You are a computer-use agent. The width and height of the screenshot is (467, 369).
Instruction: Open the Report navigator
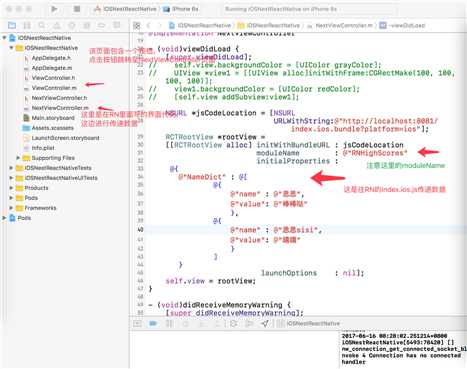116,25
